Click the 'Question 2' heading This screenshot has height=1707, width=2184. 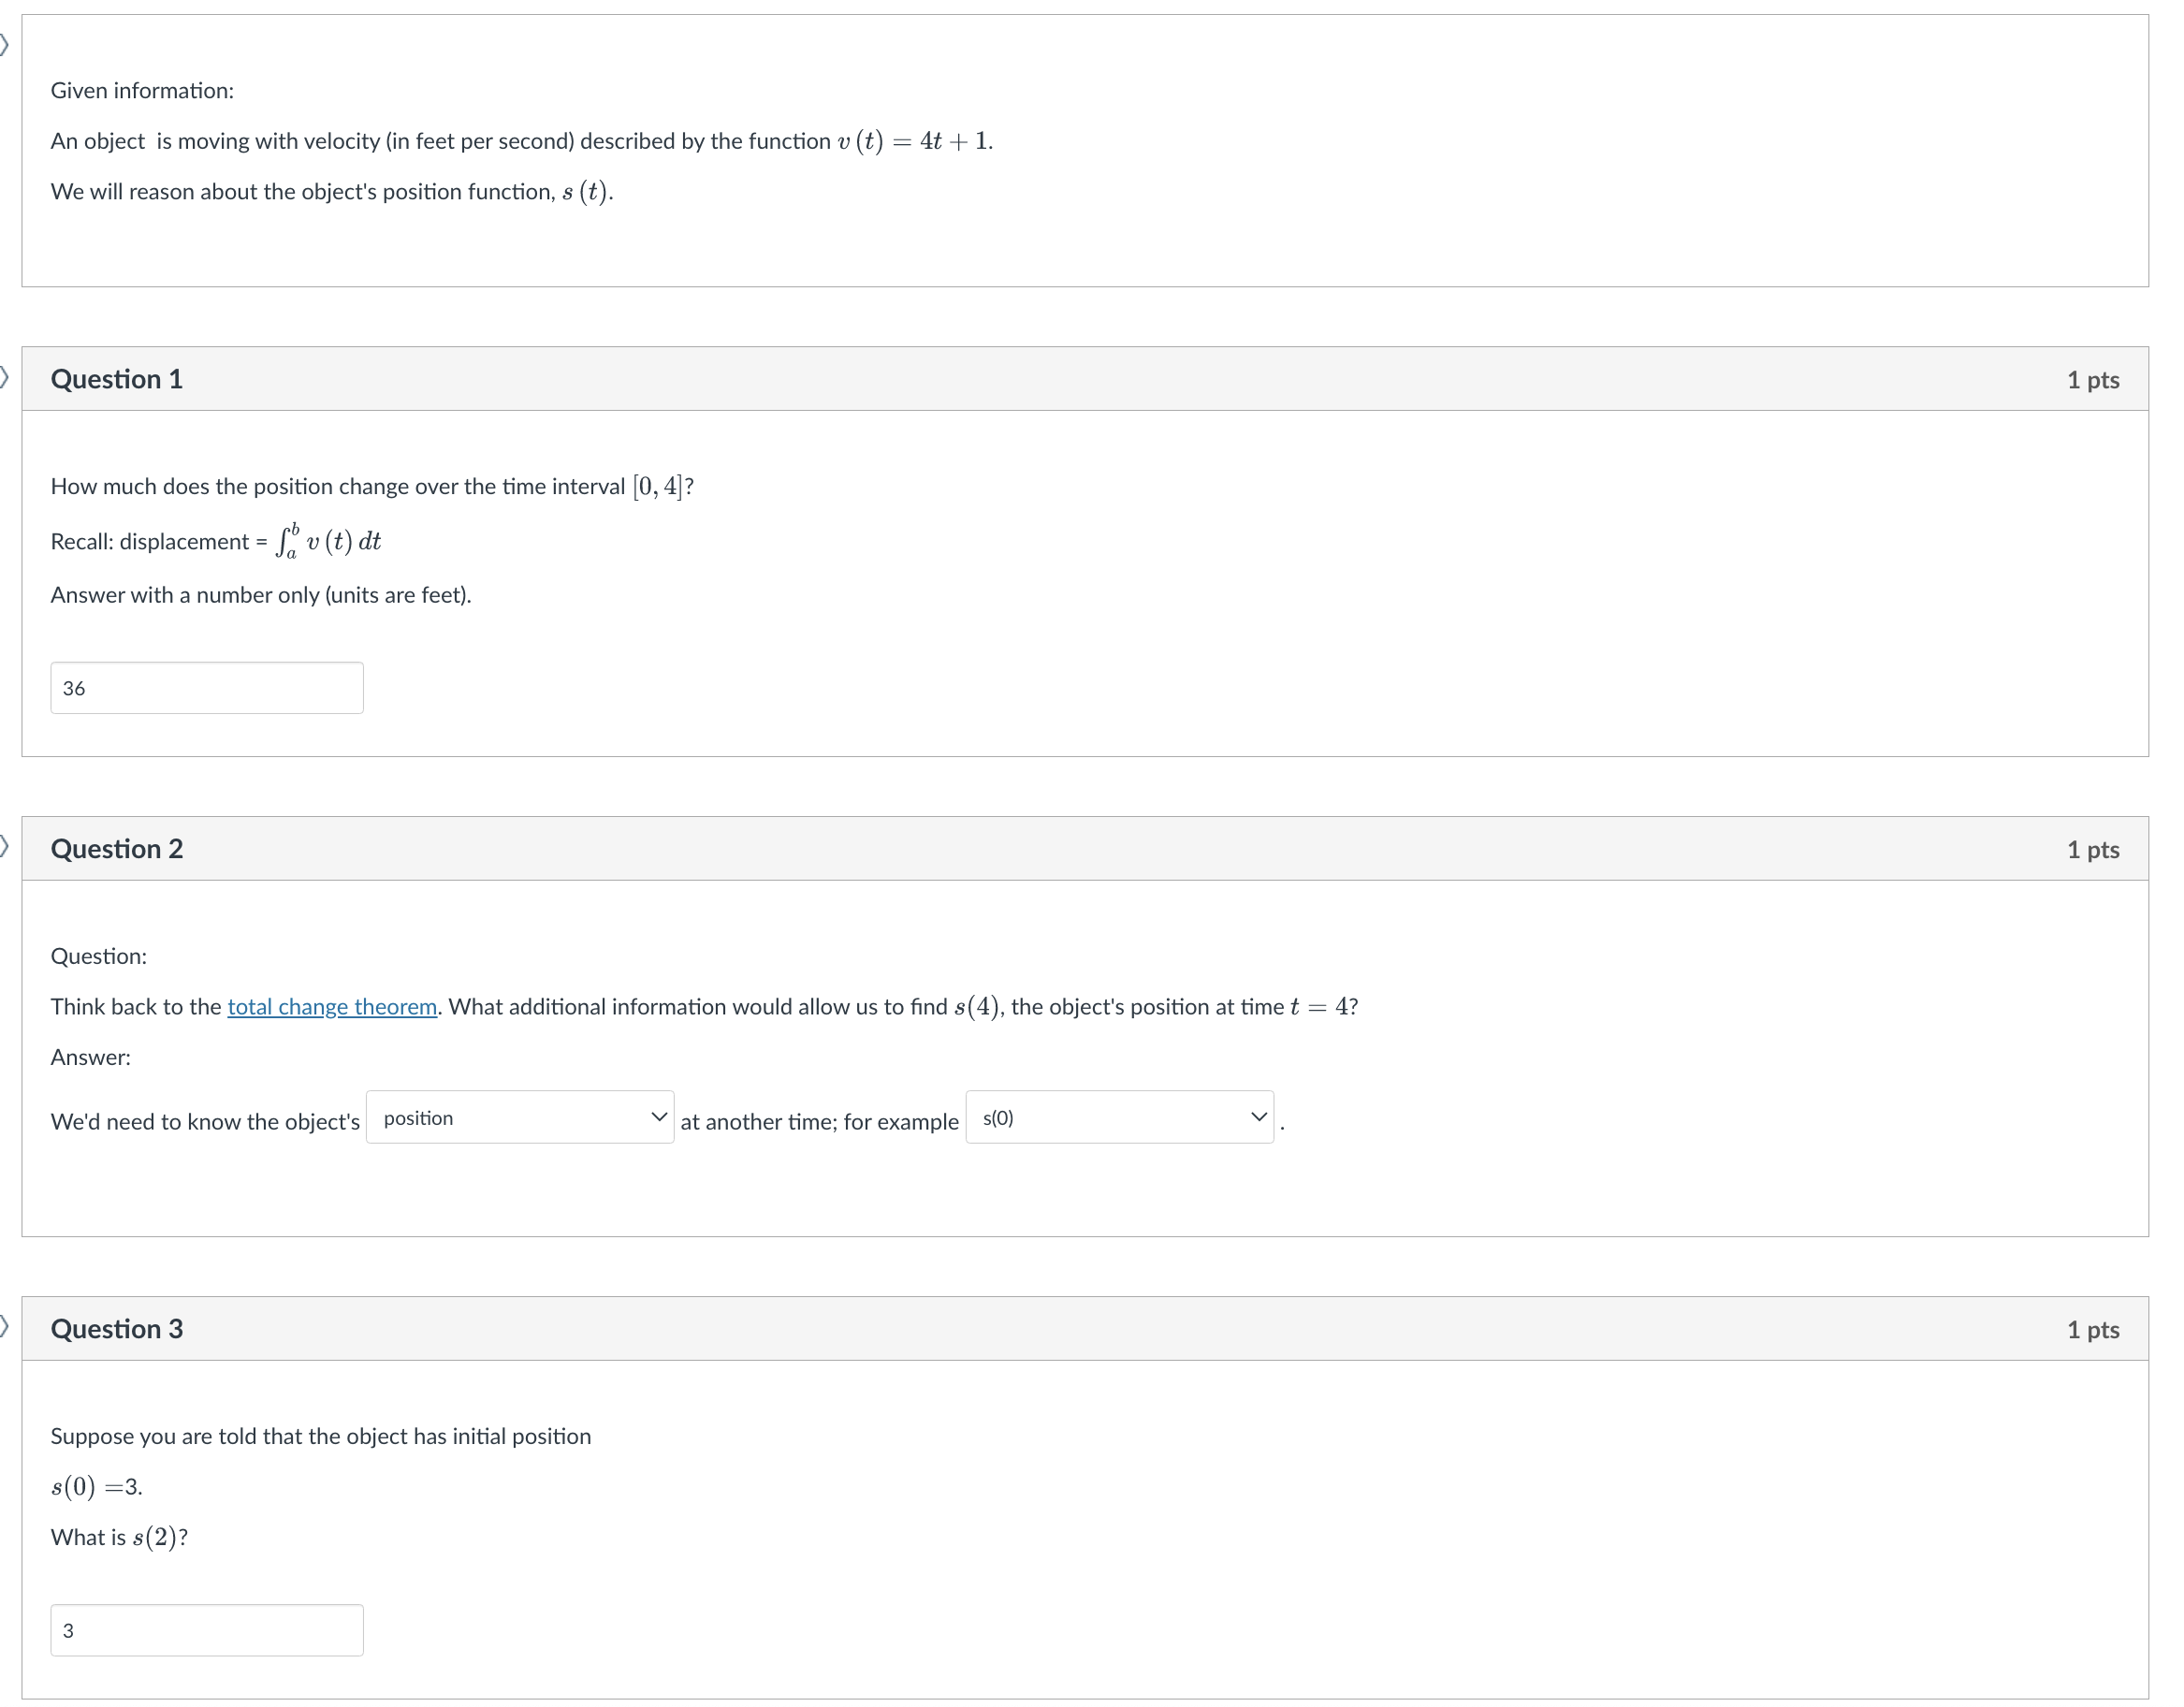tap(117, 850)
